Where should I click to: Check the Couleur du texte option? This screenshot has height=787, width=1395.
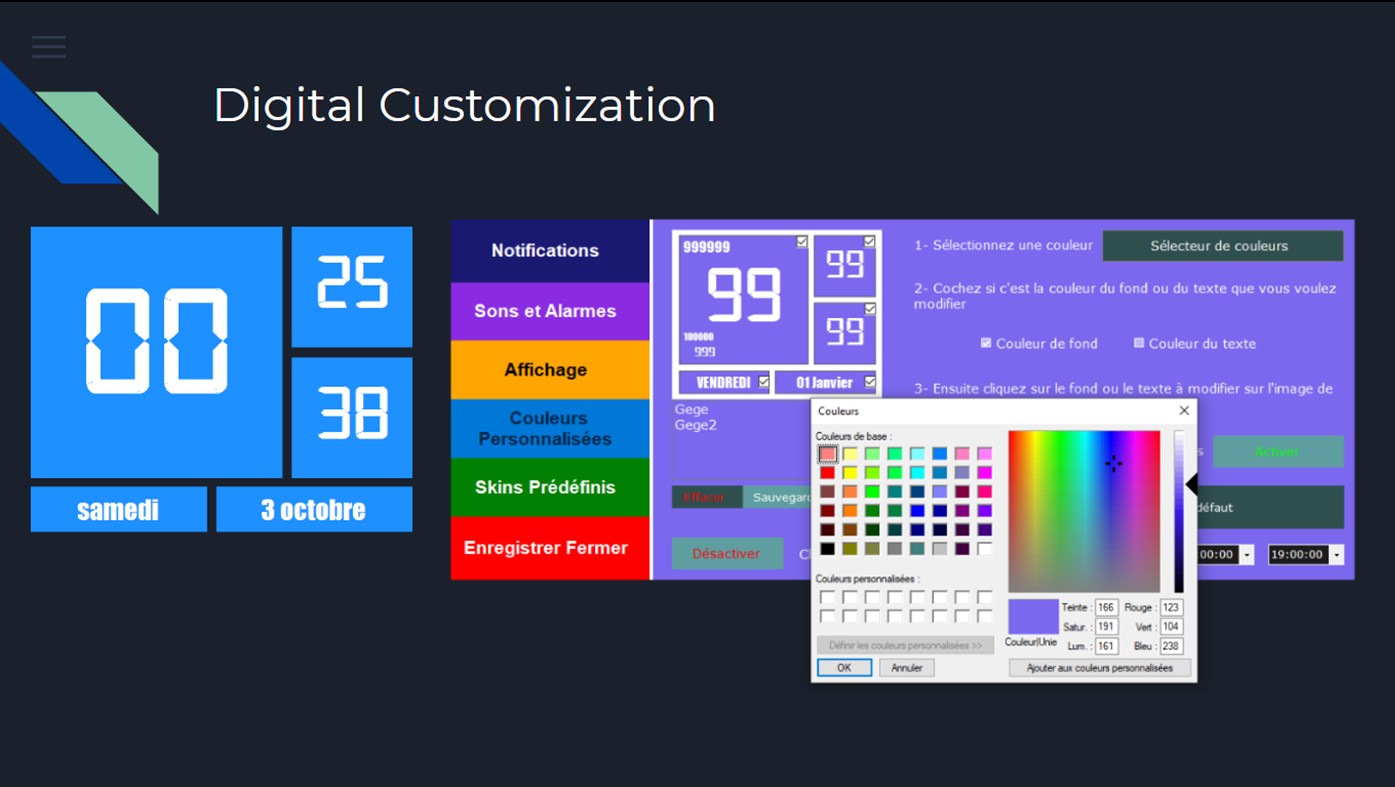1139,343
